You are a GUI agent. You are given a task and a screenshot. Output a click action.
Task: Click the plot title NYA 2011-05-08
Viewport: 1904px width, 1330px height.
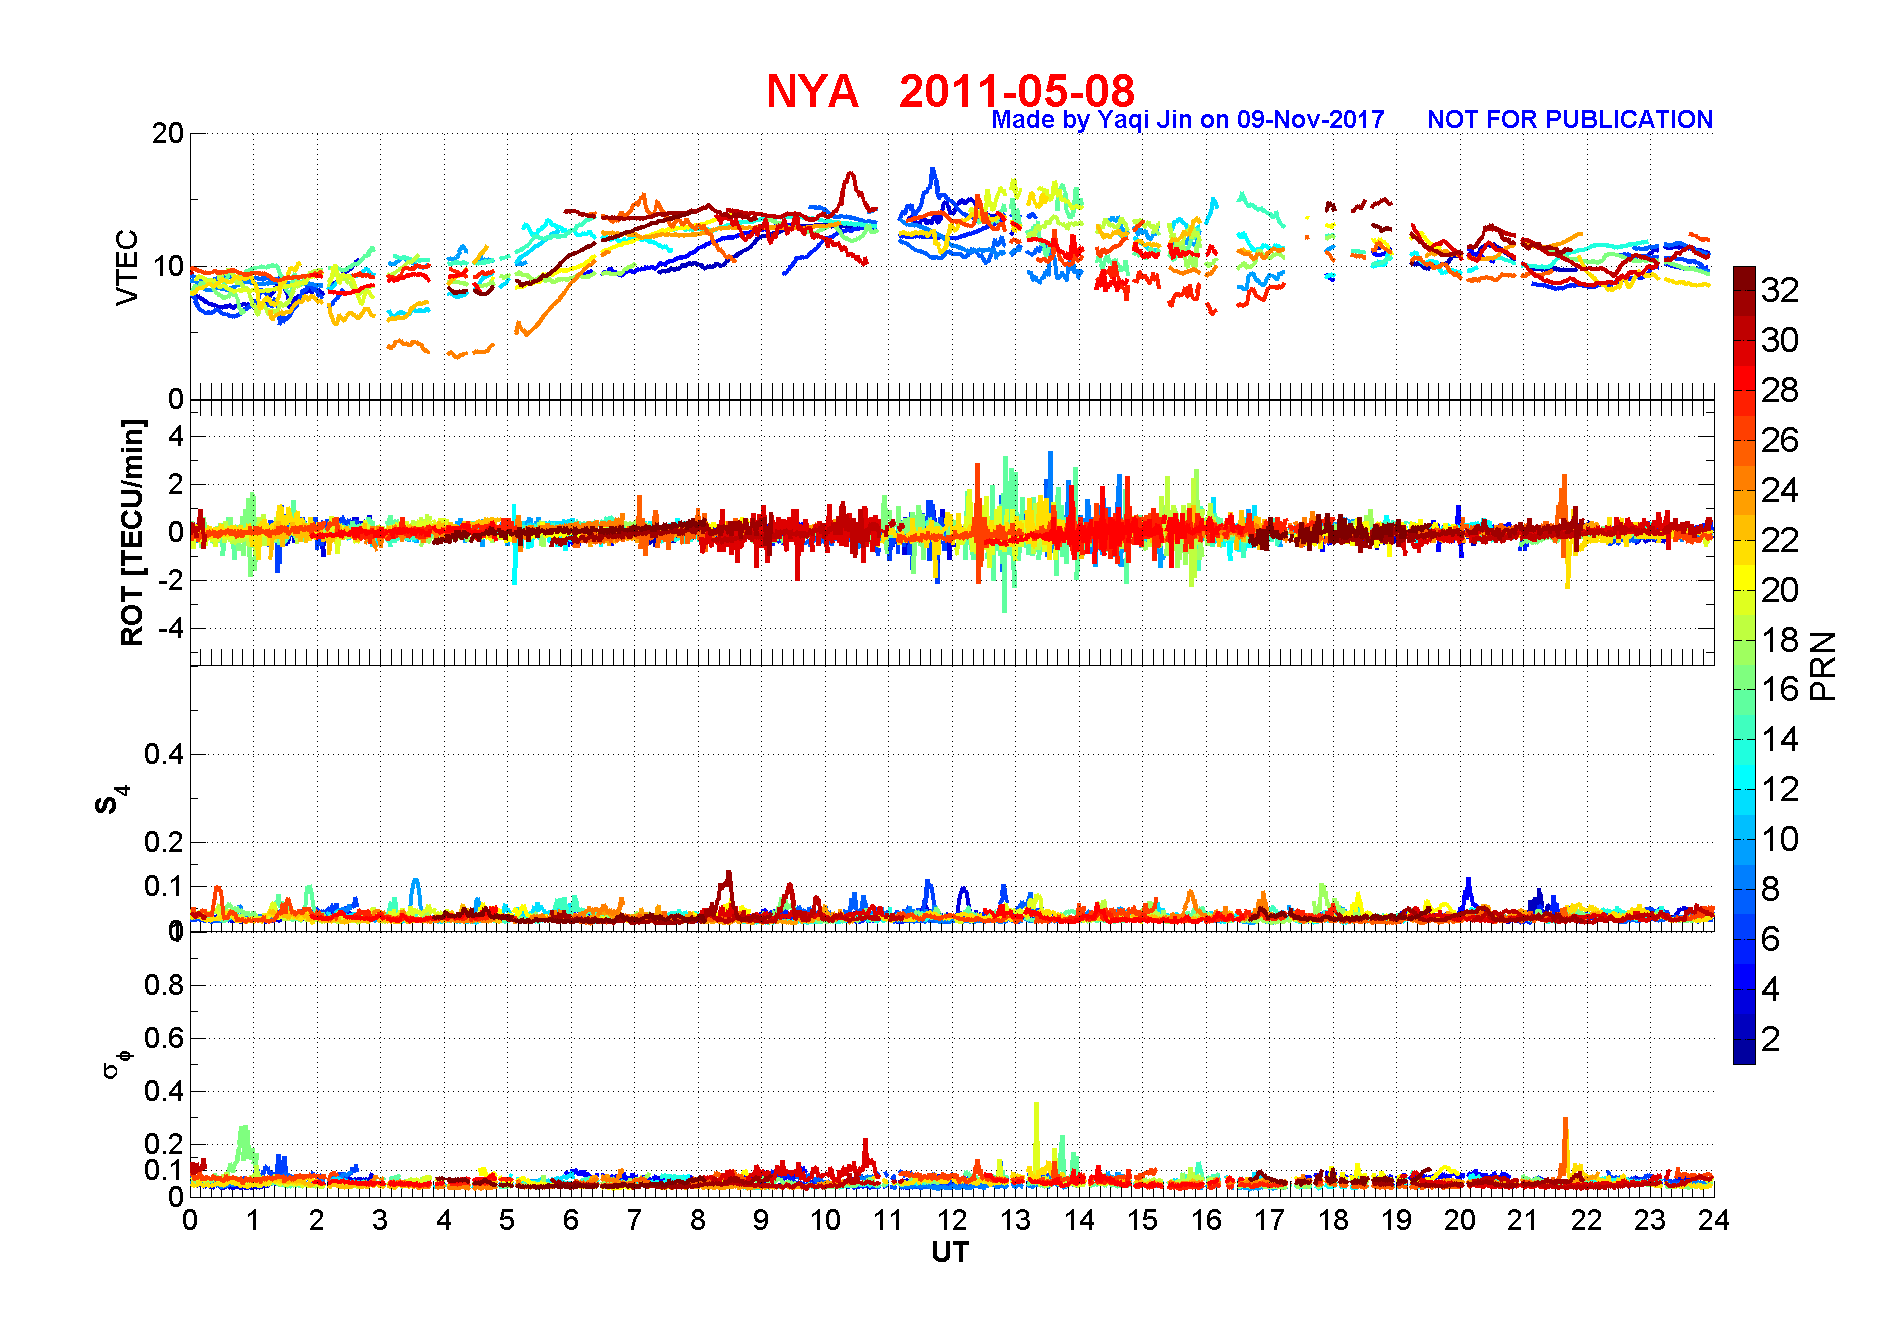point(950,91)
